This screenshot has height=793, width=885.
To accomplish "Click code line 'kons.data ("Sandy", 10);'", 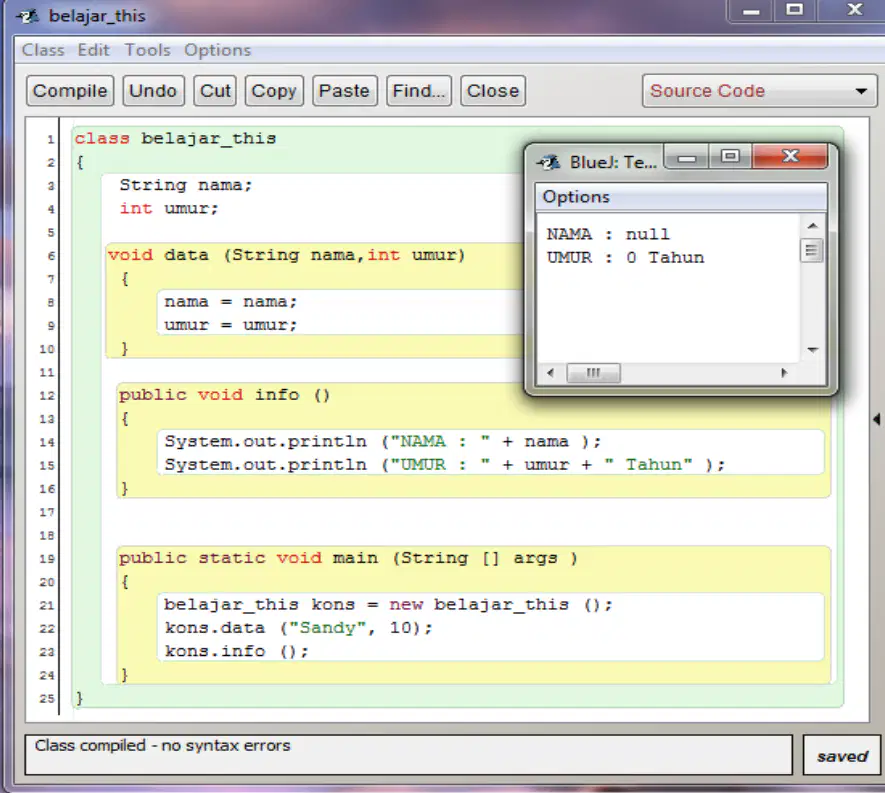I will click(x=298, y=628).
